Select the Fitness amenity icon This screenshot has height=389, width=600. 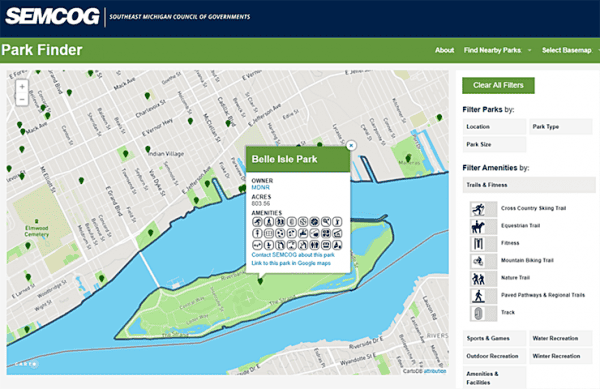tap(478, 244)
